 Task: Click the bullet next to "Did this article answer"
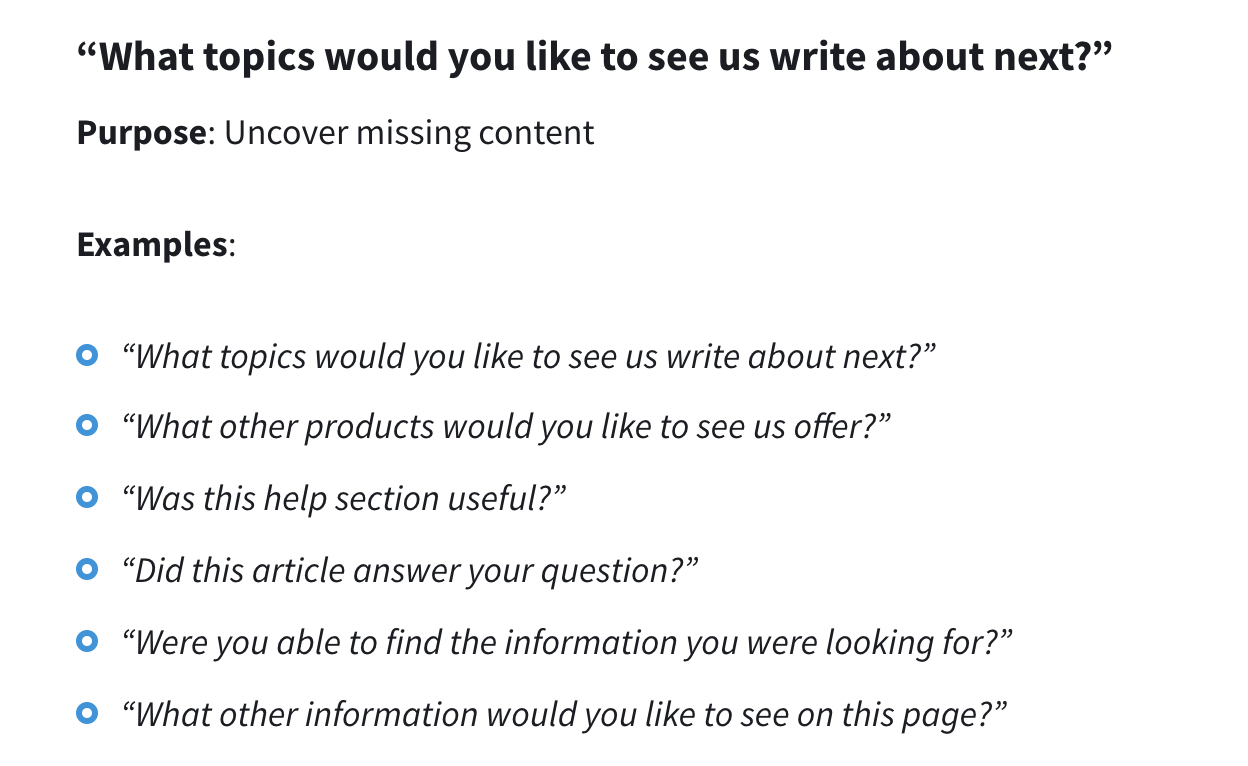[x=87, y=569]
